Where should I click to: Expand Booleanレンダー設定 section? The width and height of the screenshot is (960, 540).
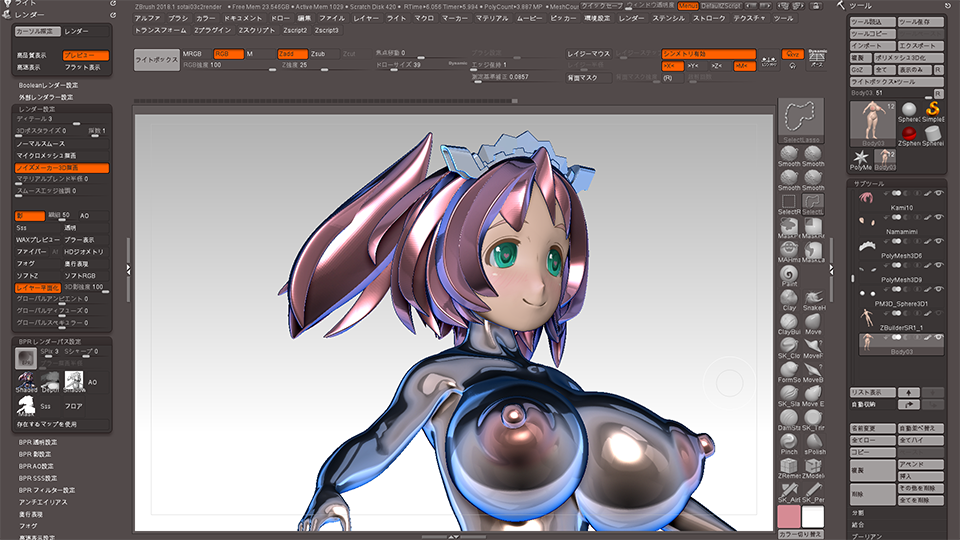pos(48,86)
